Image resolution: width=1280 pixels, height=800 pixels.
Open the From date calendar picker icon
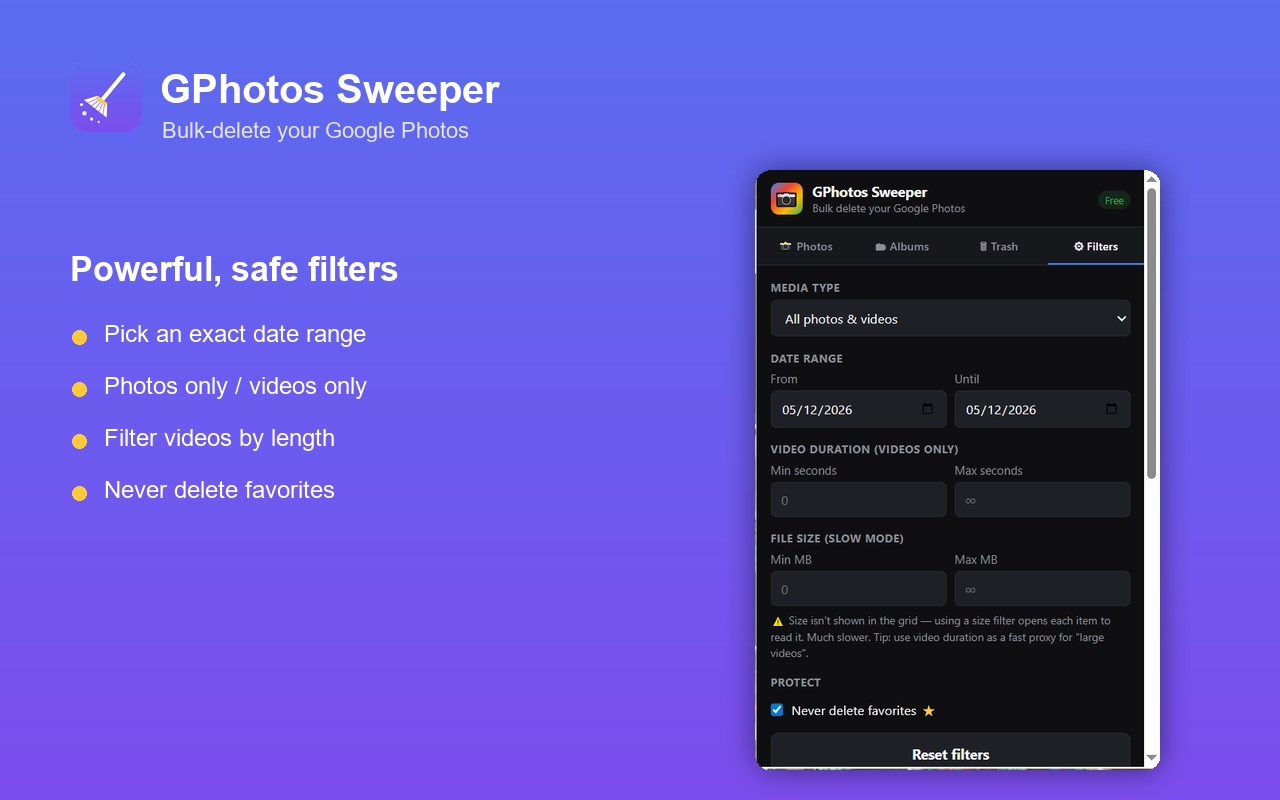coord(927,409)
